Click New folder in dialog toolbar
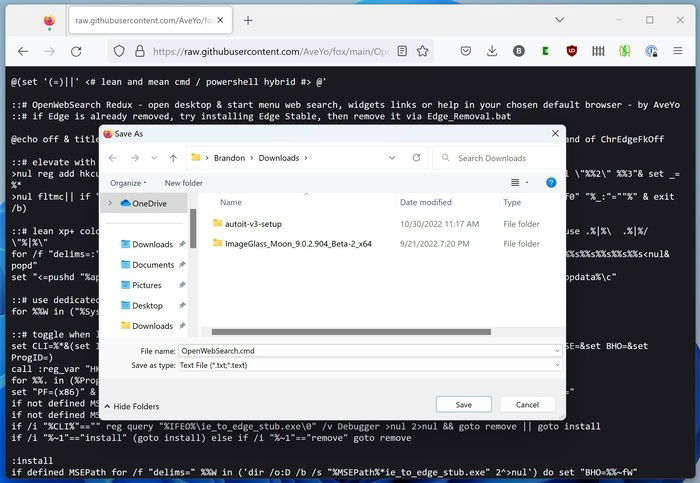Screen dimensions: 700x483 (183, 183)
